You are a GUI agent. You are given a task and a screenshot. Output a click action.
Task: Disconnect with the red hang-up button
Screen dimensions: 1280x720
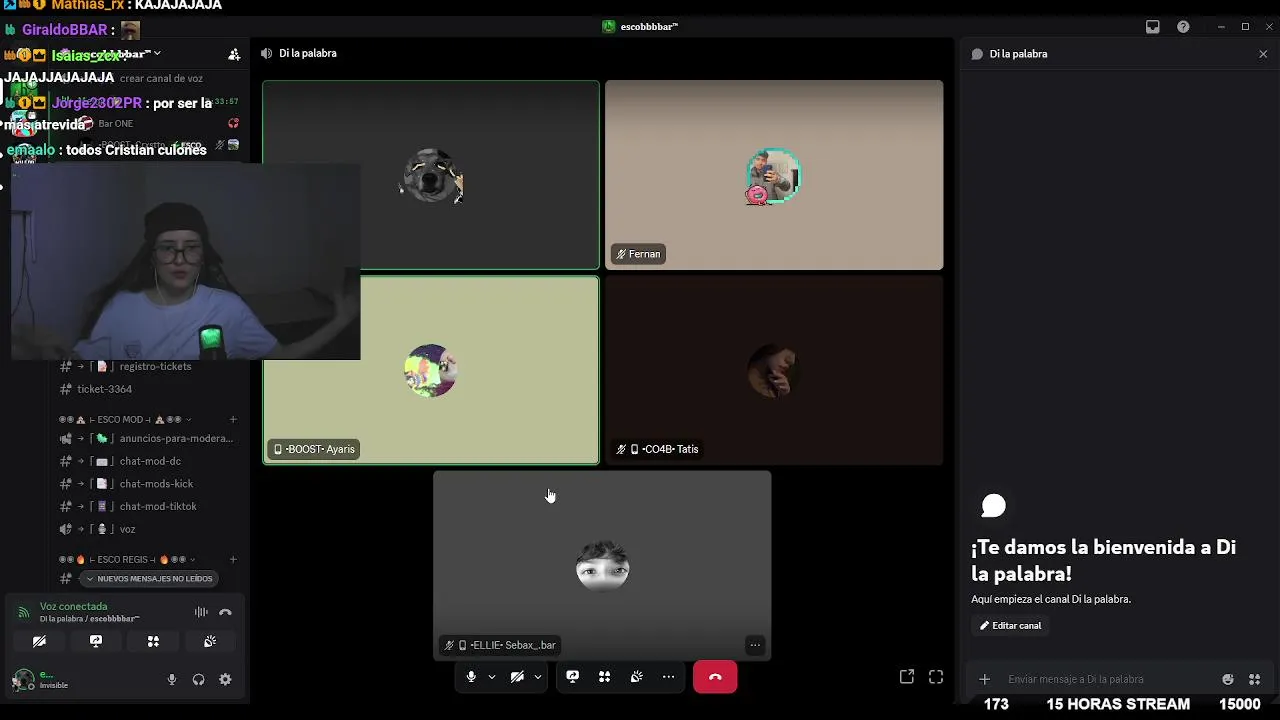(x=715, y=677)
